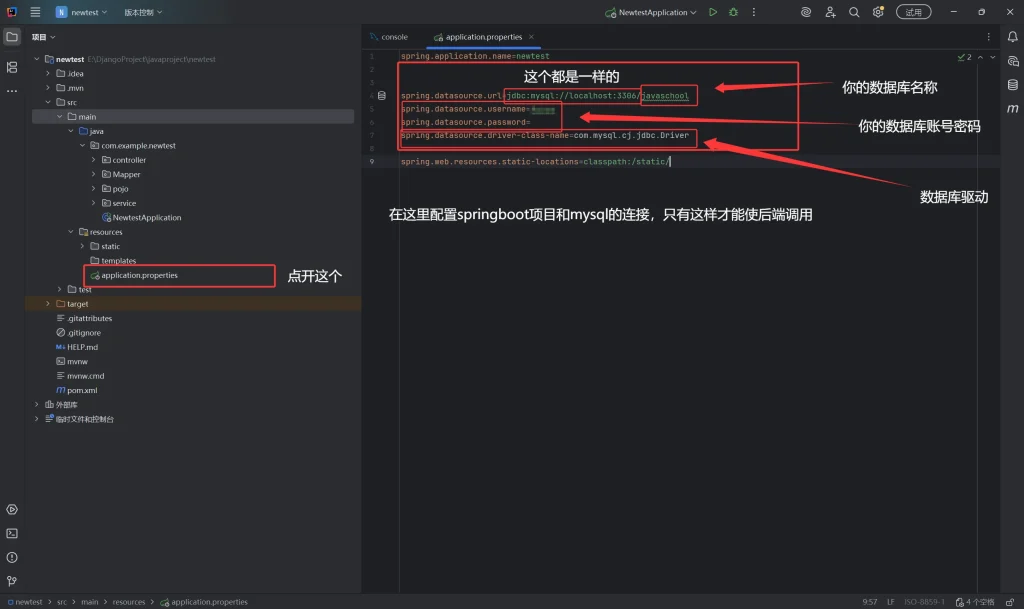
Task: Run NewtestApplication with the green play icon
Action: pyautogui.click(x=713, y=12)
